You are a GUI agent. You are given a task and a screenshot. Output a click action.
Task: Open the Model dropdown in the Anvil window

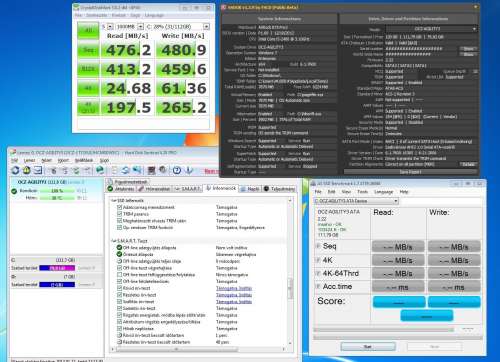pyautogui.click(x=431, y=29)
